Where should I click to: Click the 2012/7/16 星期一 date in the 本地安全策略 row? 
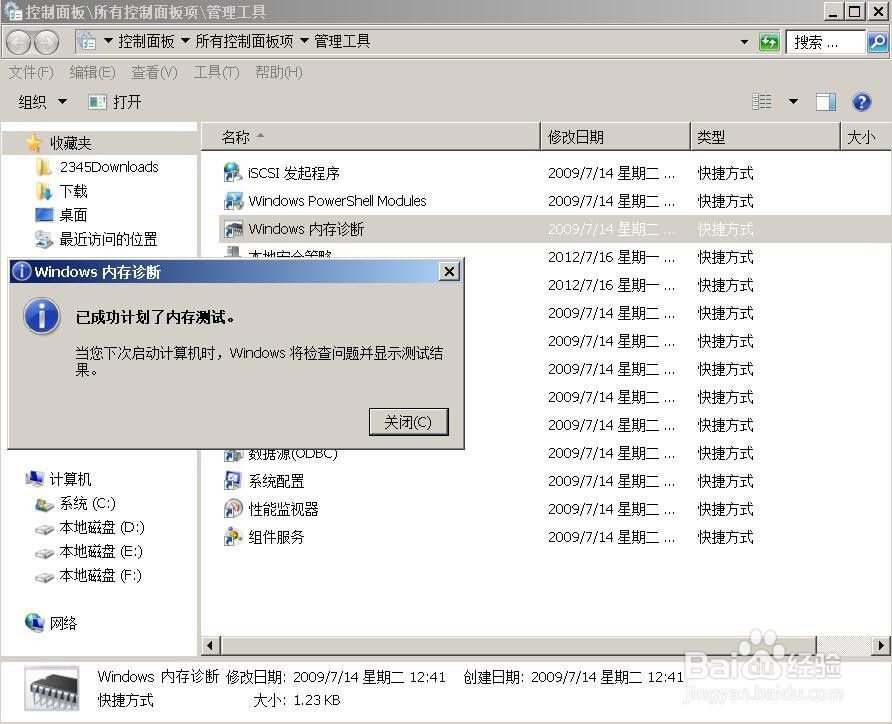(612, 257)
